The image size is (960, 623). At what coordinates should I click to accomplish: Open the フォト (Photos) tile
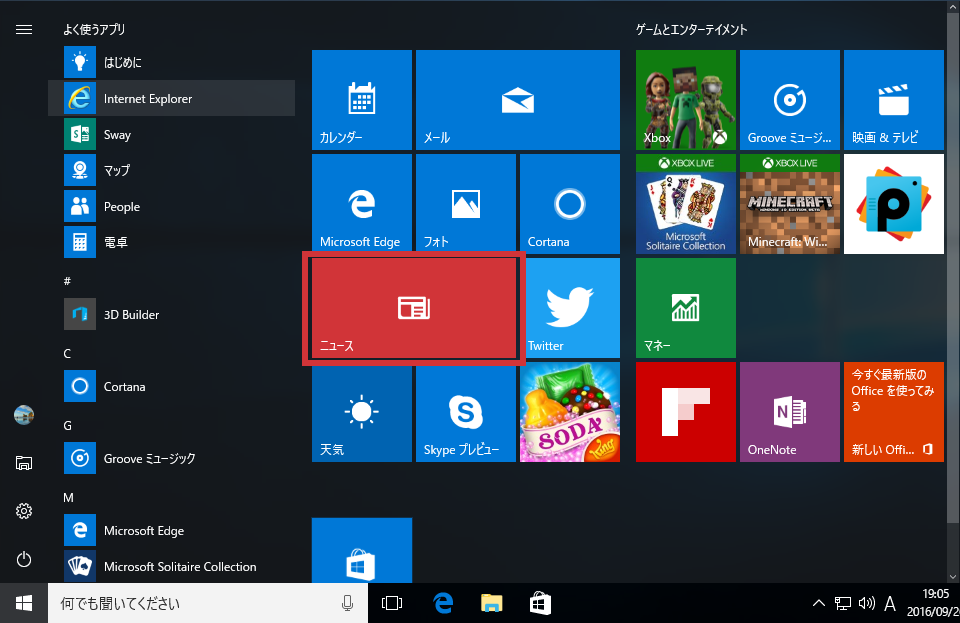click(466, 204)
